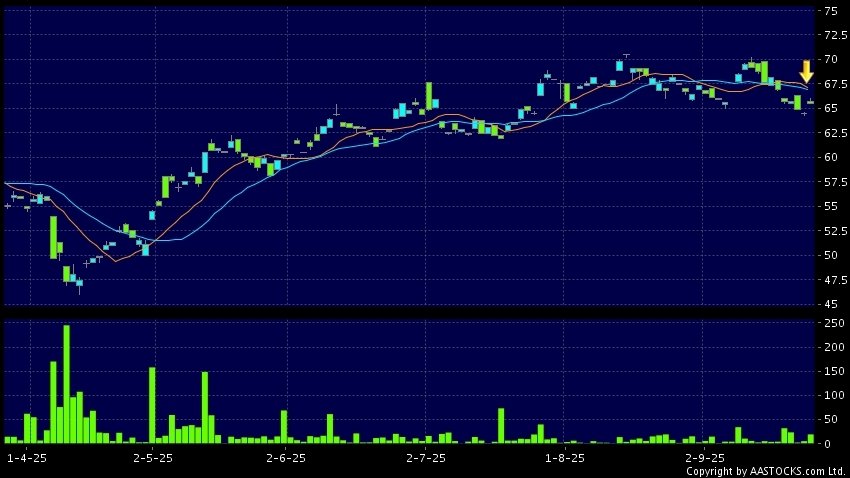The height and width of the screenshot is (478, 850).
Task: Click the 2-6-25 date label
Action: (286, 458)
